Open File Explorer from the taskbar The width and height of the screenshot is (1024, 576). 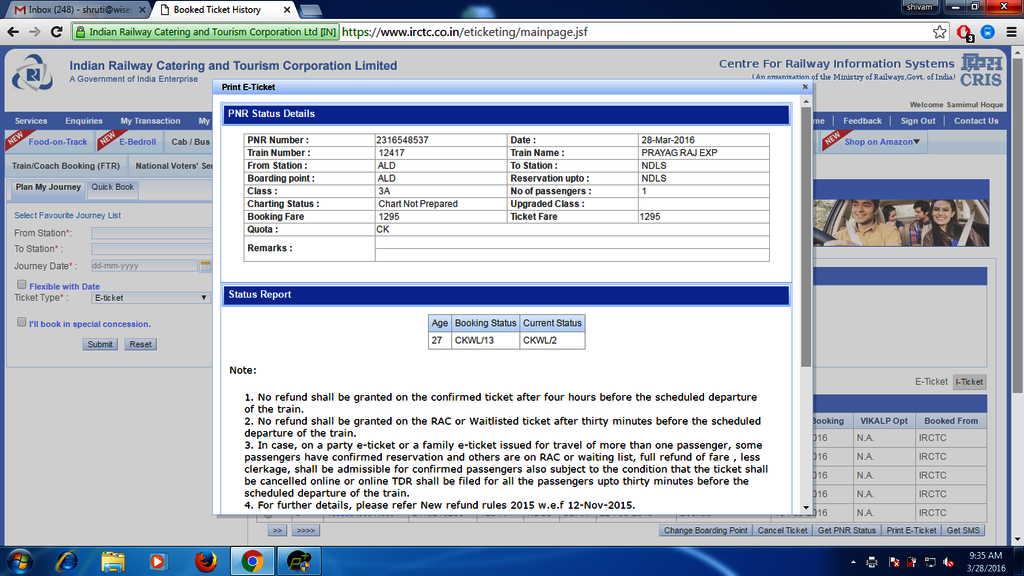[112, 562]
